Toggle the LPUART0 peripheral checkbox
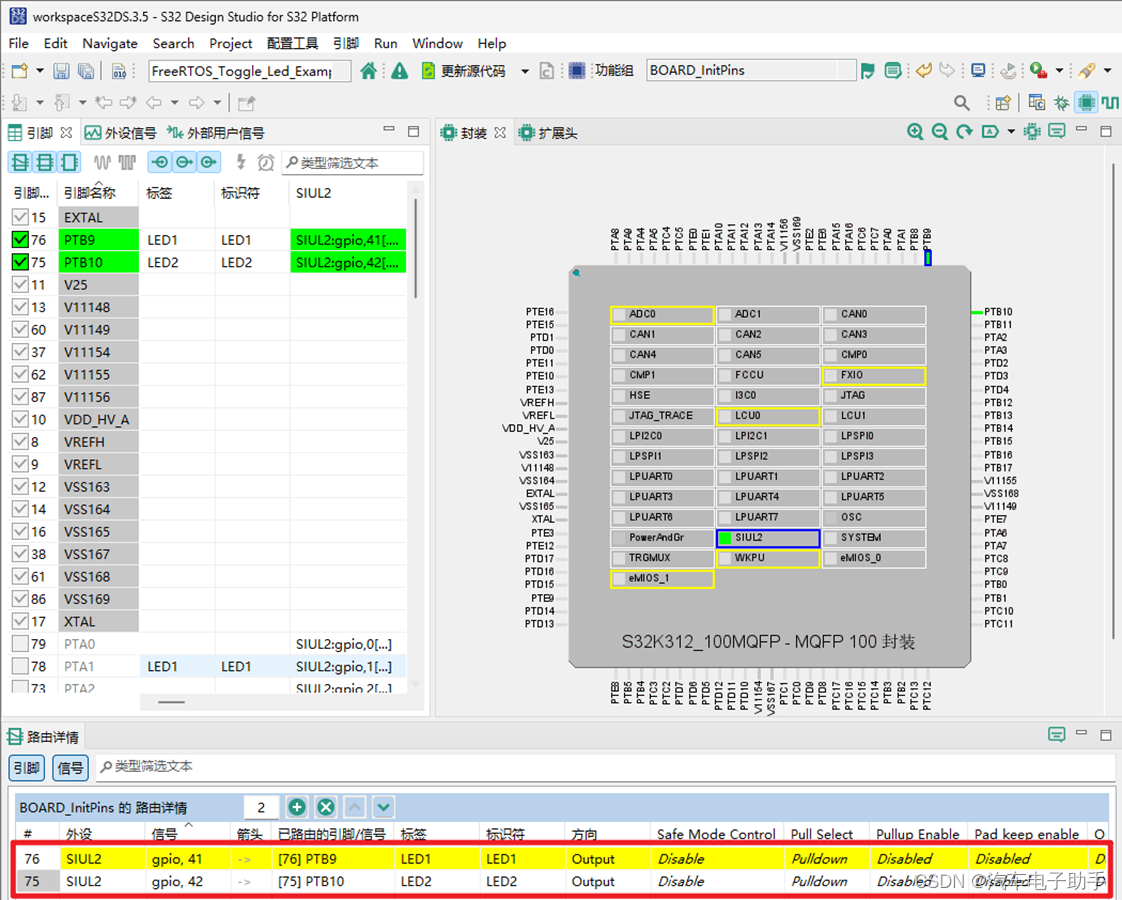This screenshot has width=1122, height=900. (x=619, y=476)
